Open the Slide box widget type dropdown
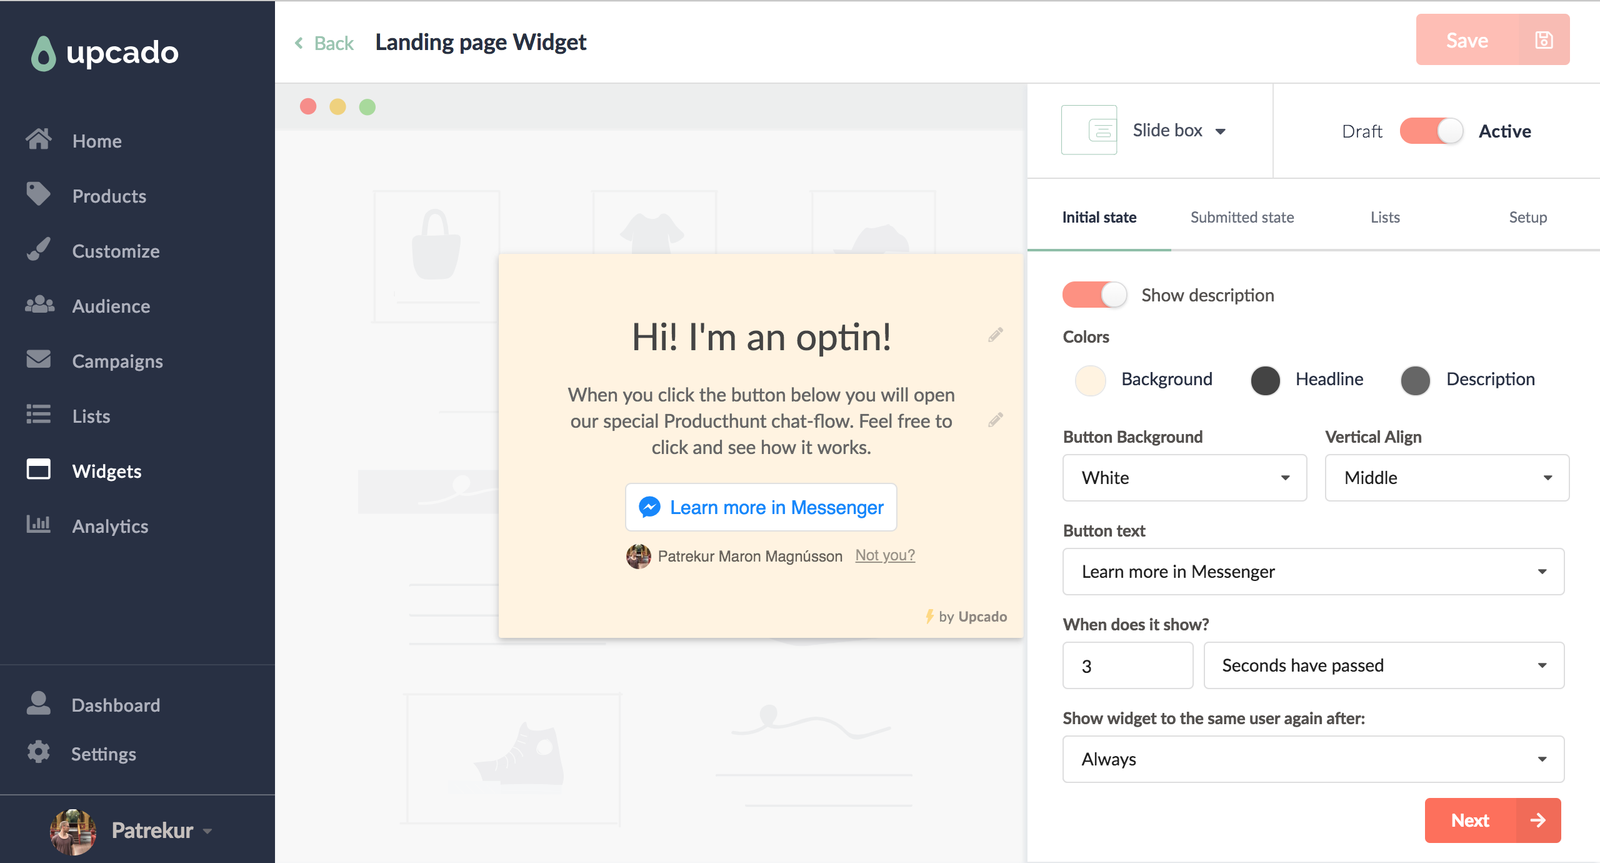 (1179, 130)
